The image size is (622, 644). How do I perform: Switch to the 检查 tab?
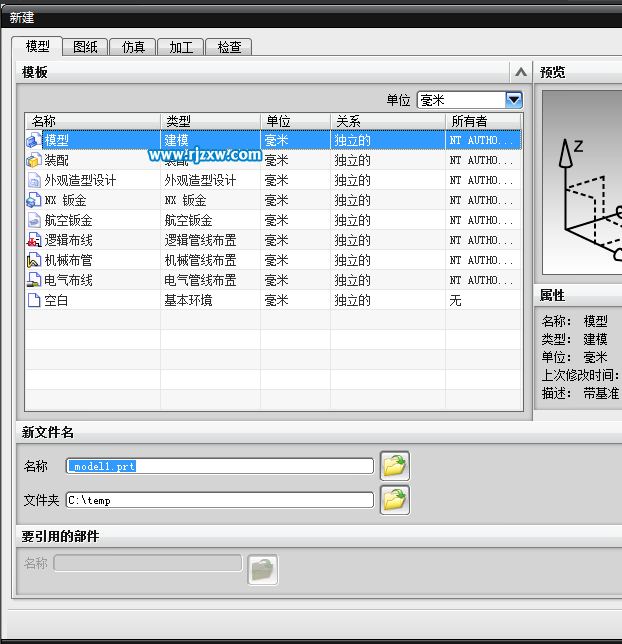229,47
